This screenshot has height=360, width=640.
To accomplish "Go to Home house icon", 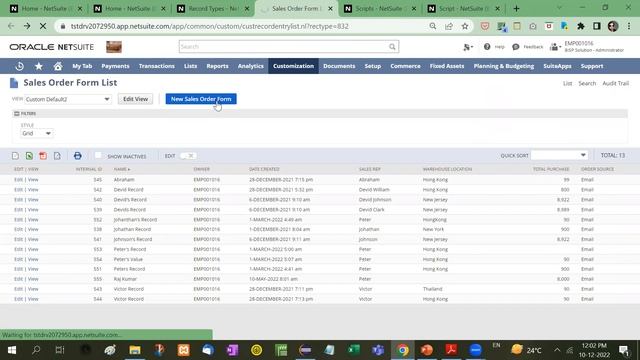I will pos(58,66).
